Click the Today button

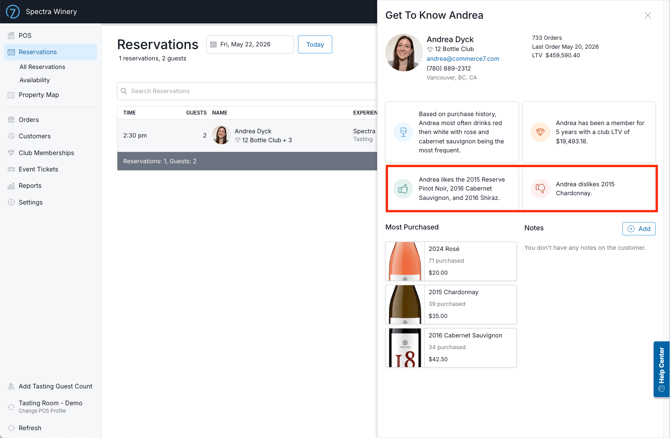click(x=315, y=44)
